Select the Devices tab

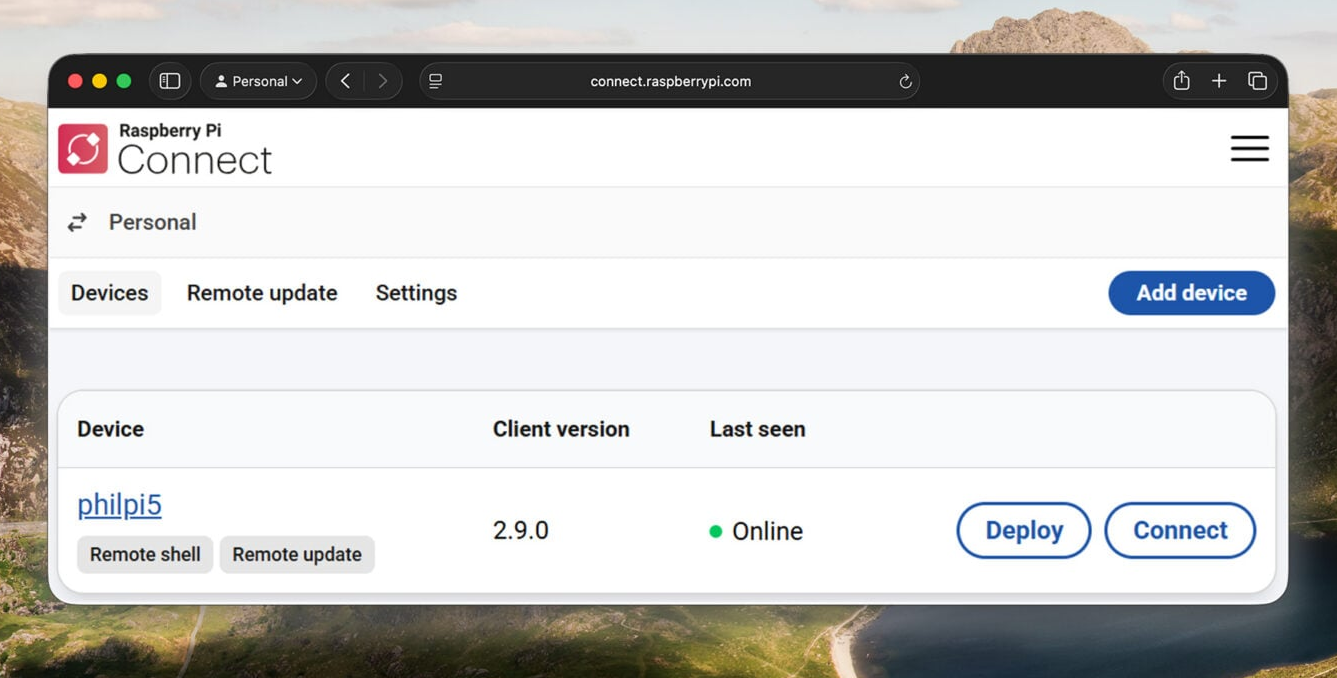[x=110, y=293]
